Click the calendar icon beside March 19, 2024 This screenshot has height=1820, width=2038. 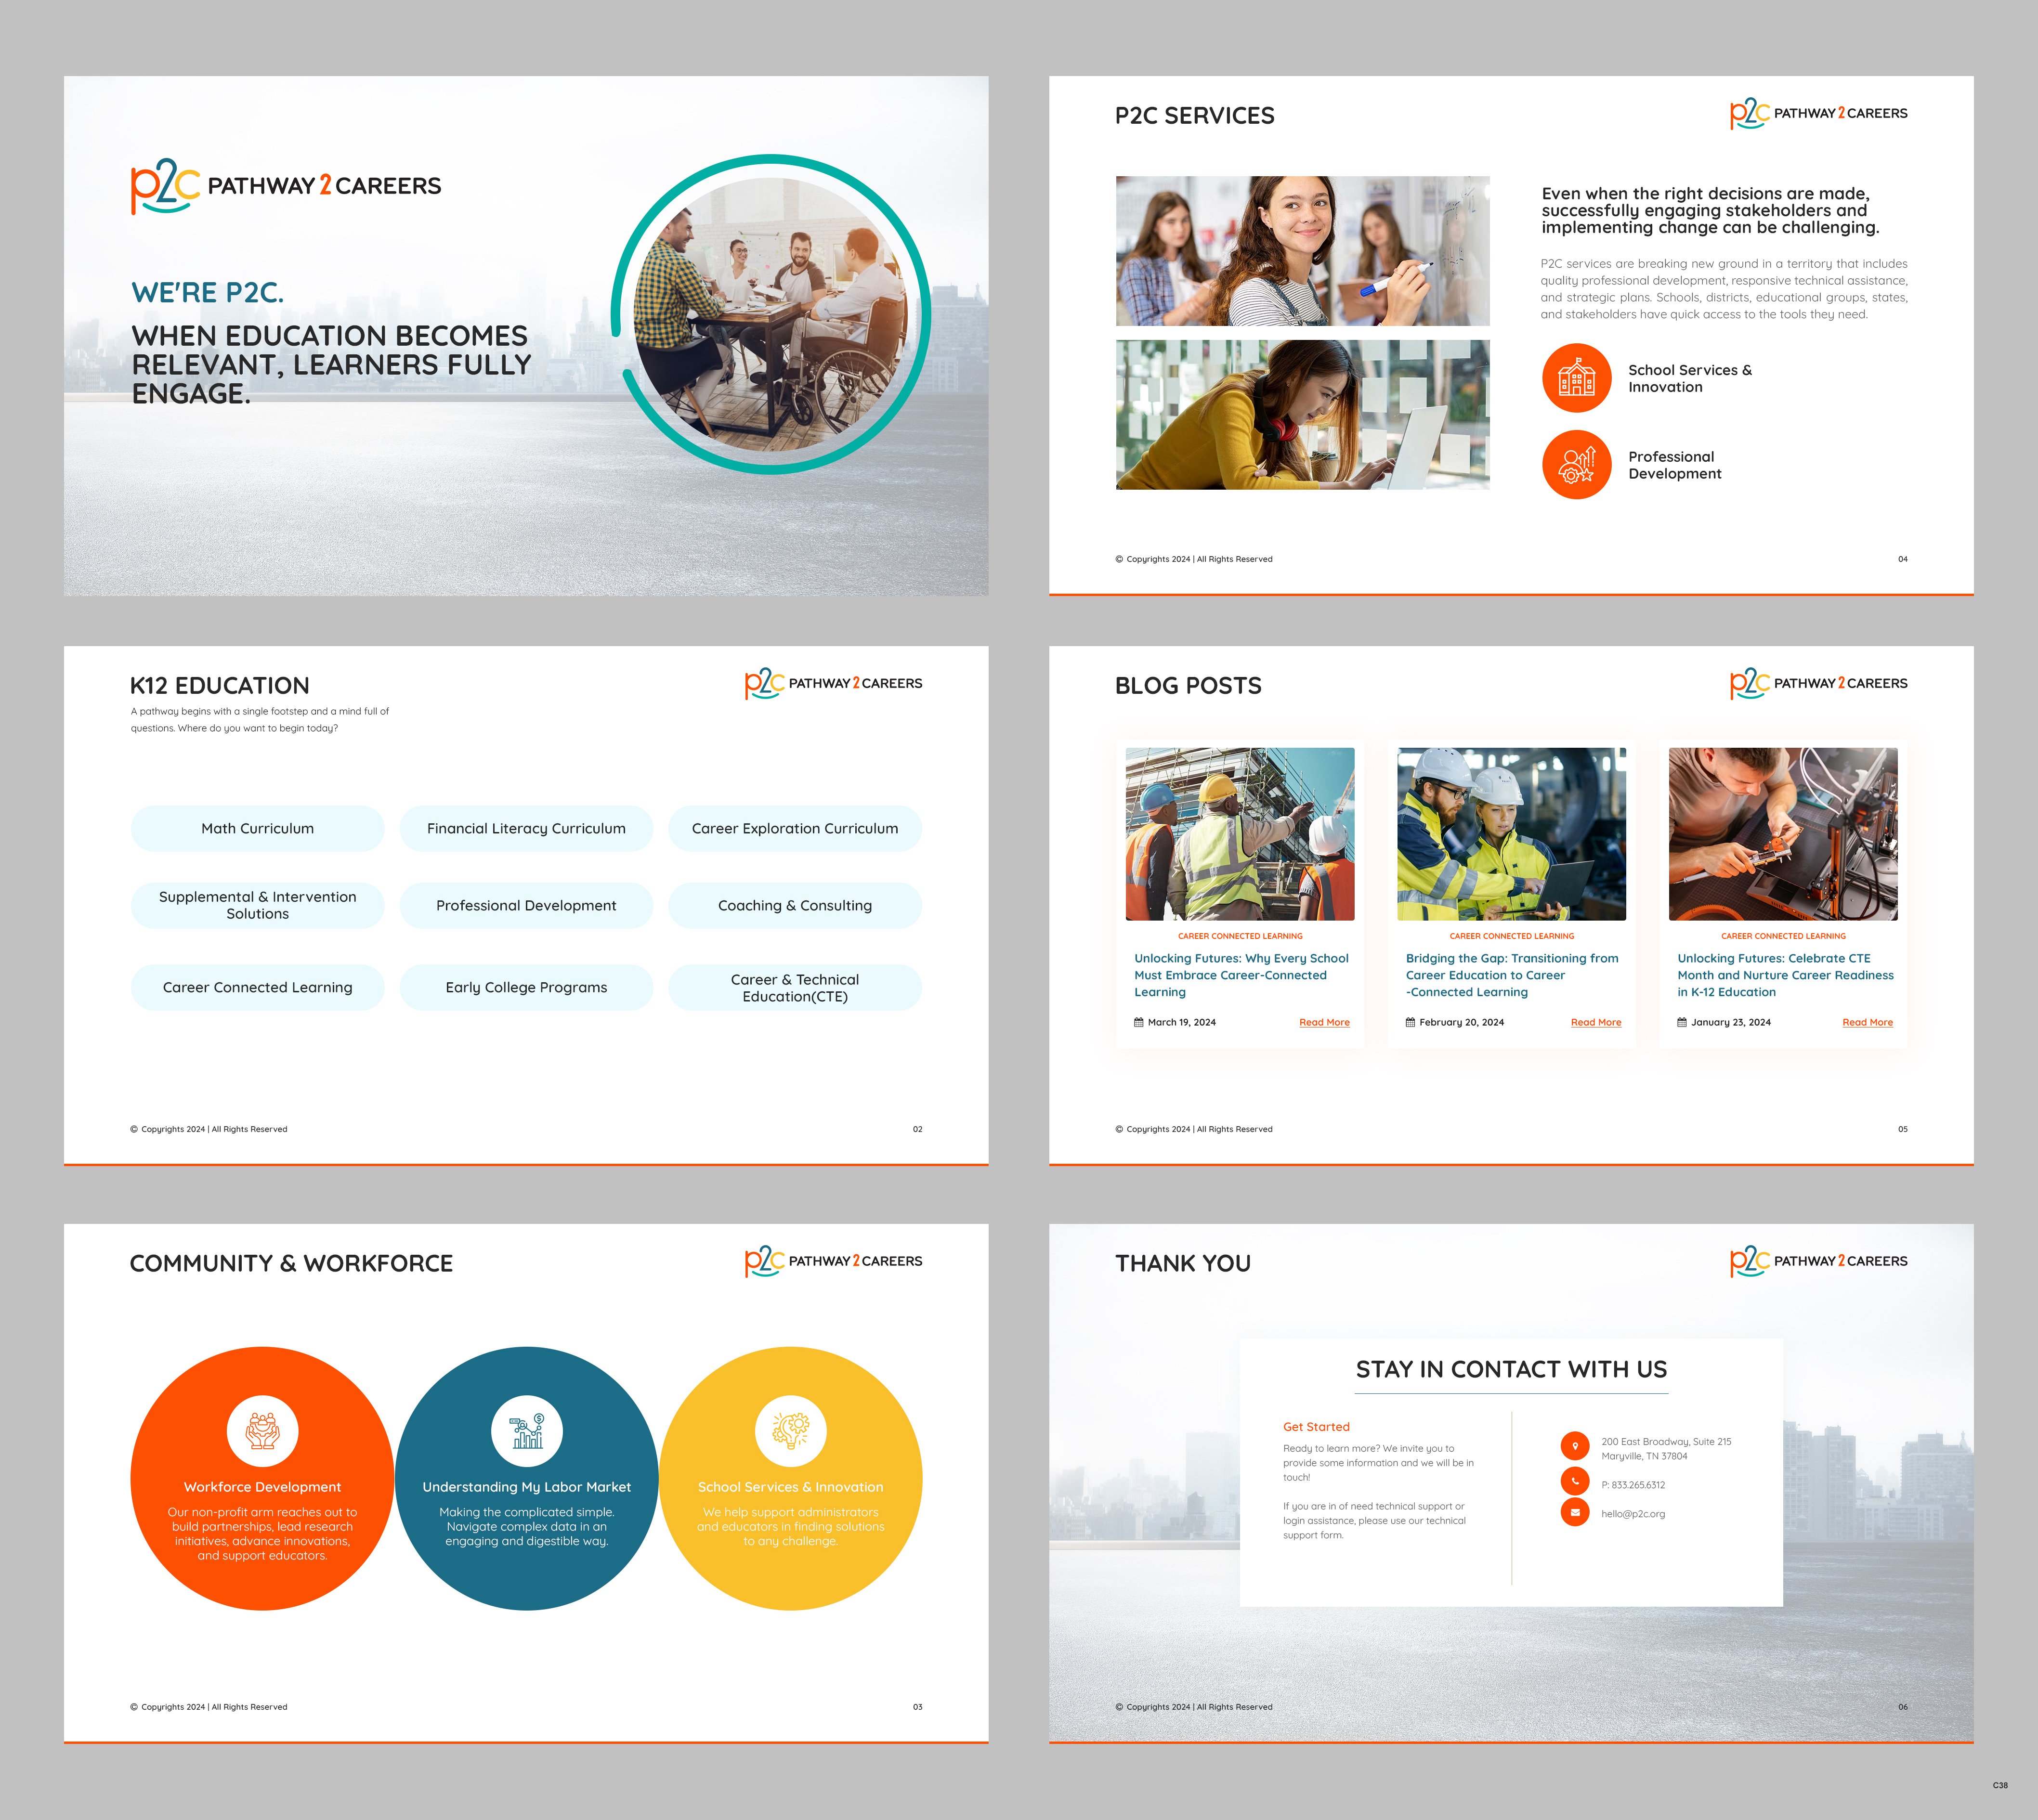click(x=1138, y=1022)
